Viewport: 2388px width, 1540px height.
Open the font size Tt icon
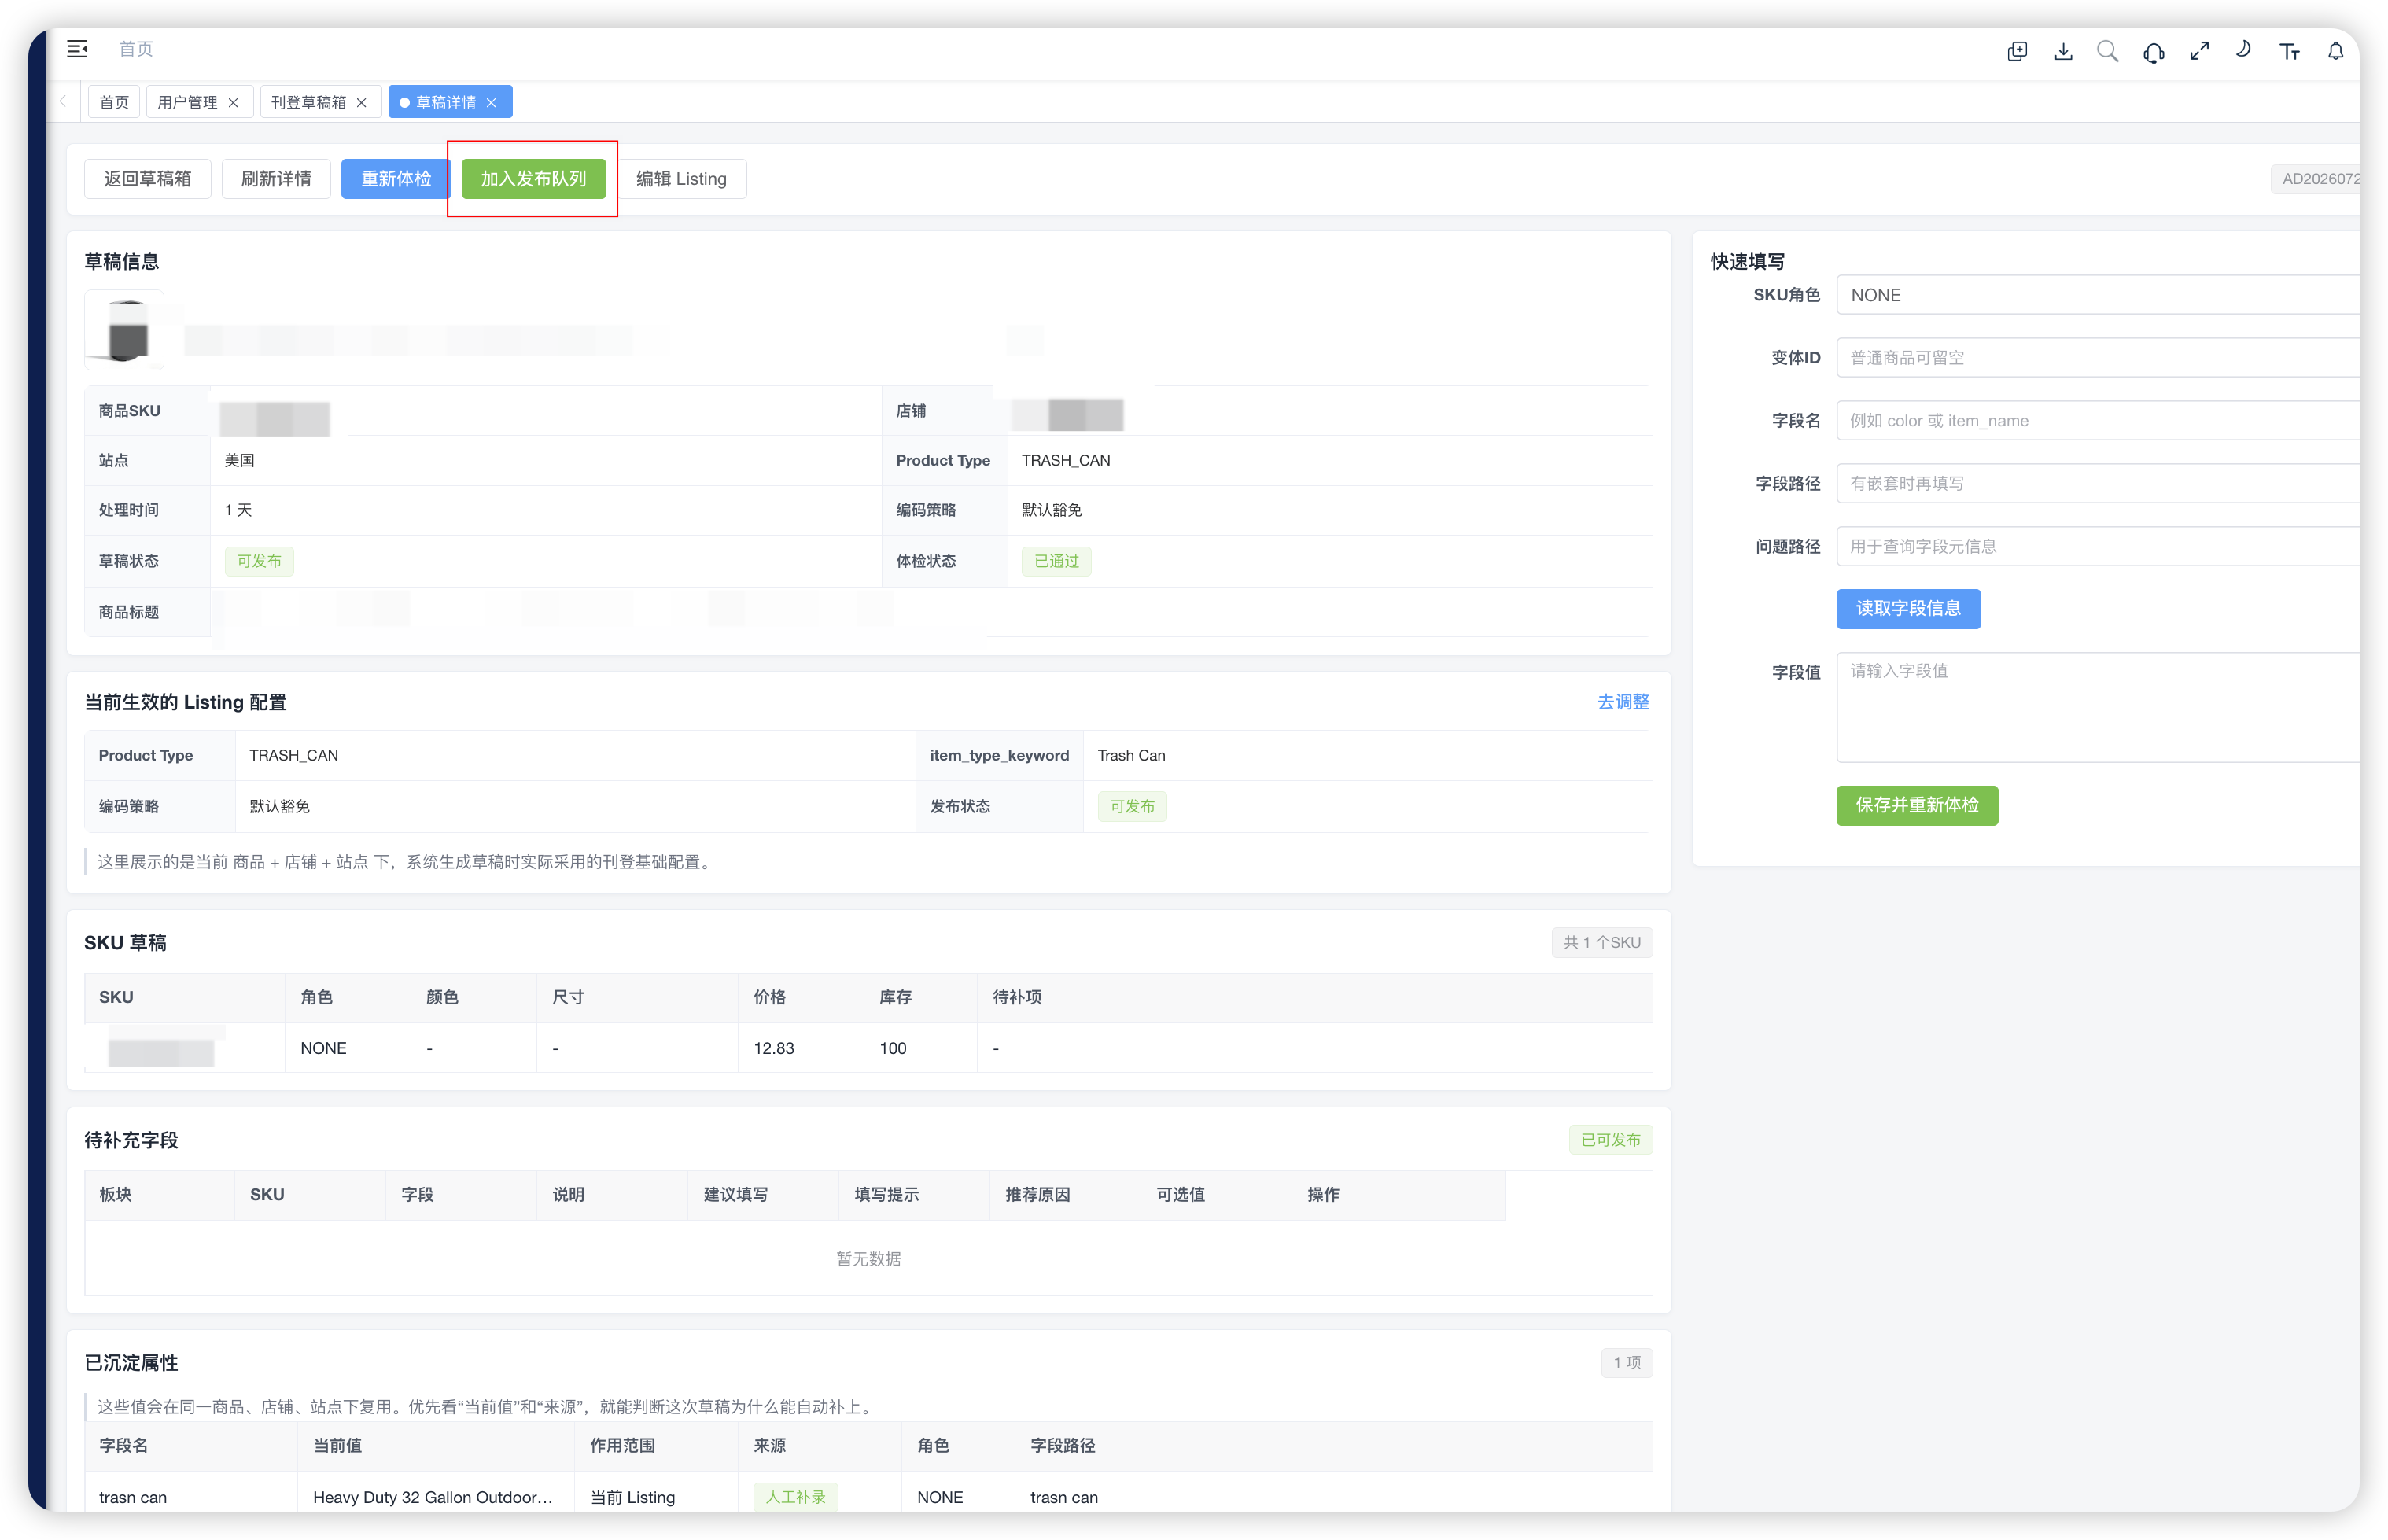pos(2290,51)
